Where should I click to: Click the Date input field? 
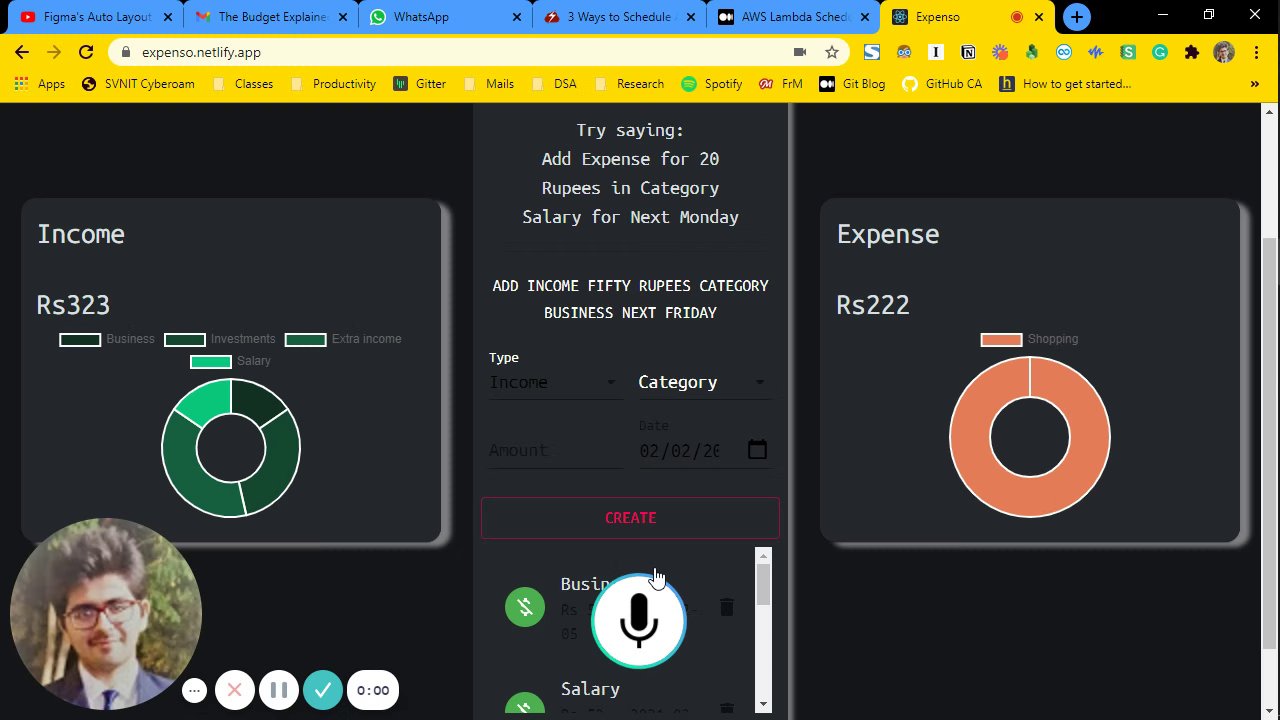pyautogui.click(x=704, y=451)
